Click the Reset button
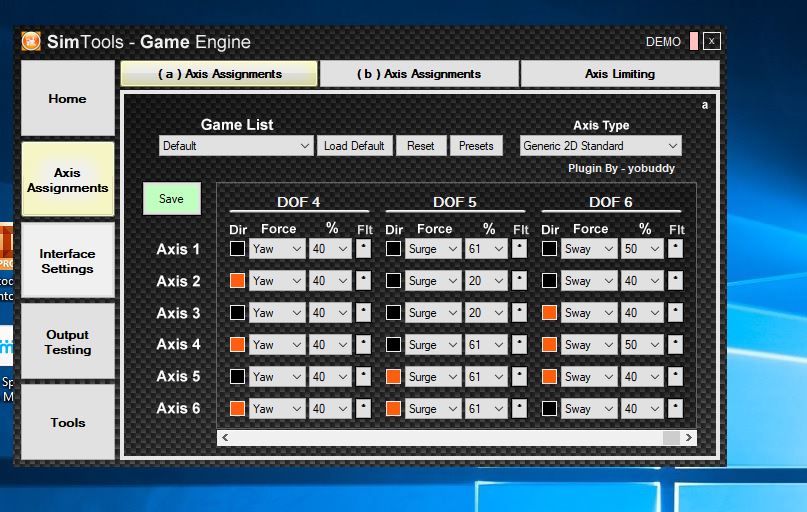The image size is (807, 512). (x=420, y=146)
